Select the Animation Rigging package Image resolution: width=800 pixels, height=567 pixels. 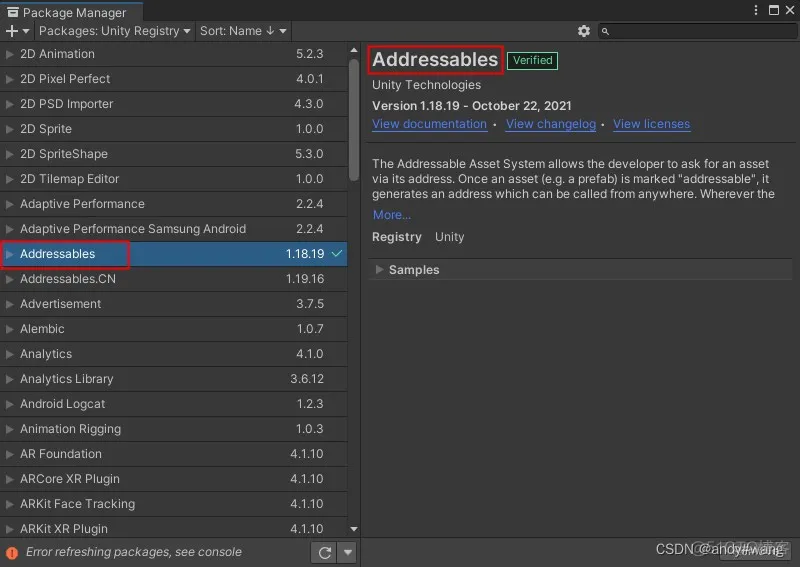click(x=173, y=429)
